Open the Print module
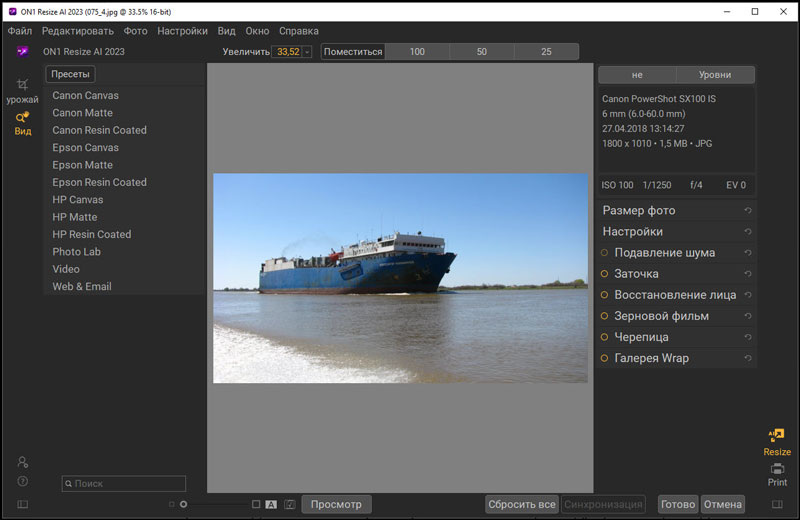 (777, 475)
